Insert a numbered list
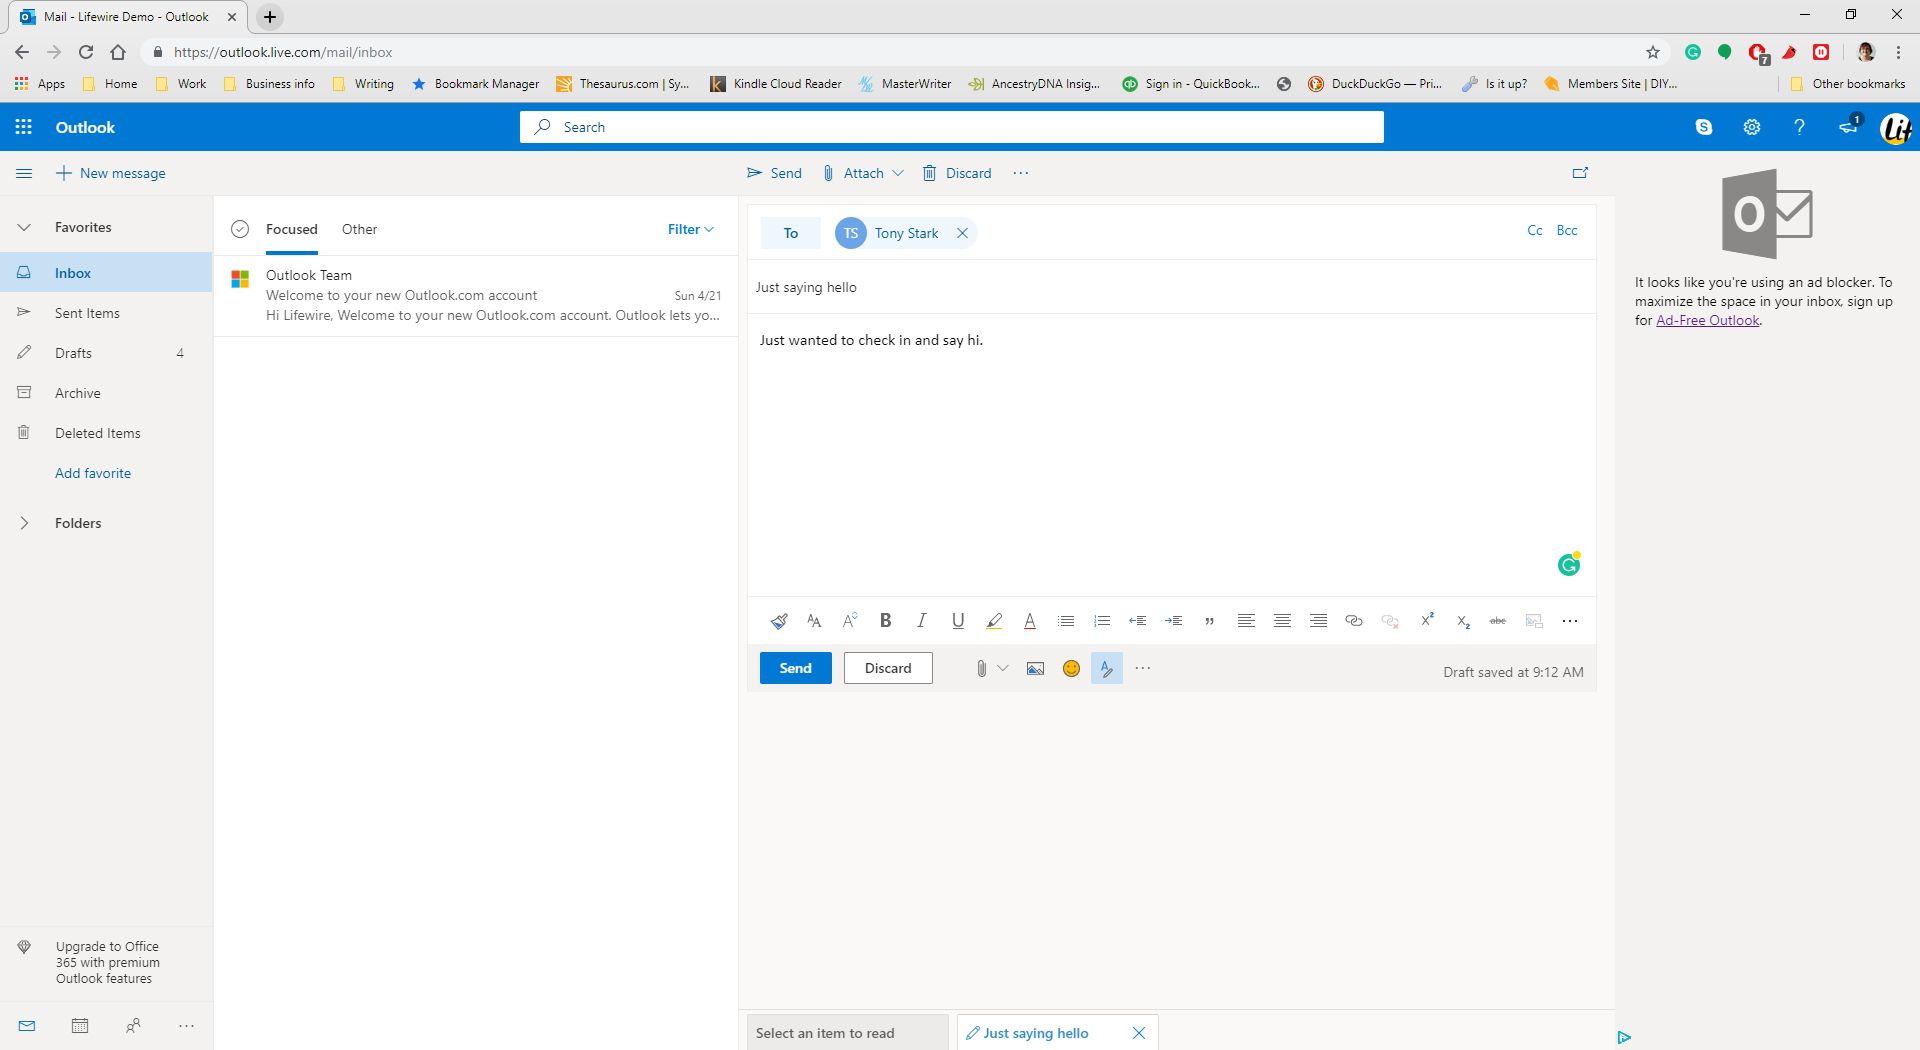 point(1102,621)
